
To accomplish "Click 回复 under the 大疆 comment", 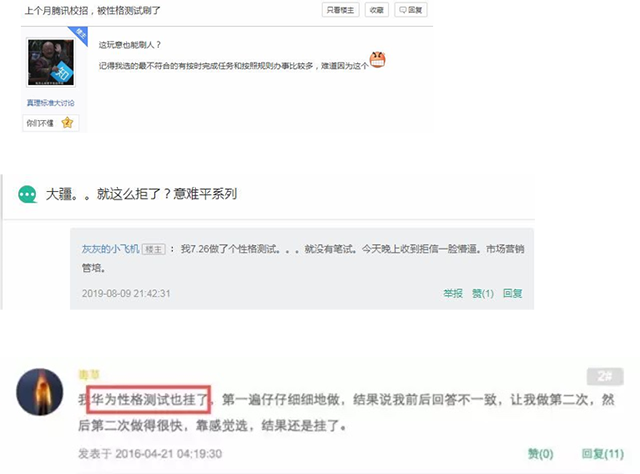I will 512,293.
